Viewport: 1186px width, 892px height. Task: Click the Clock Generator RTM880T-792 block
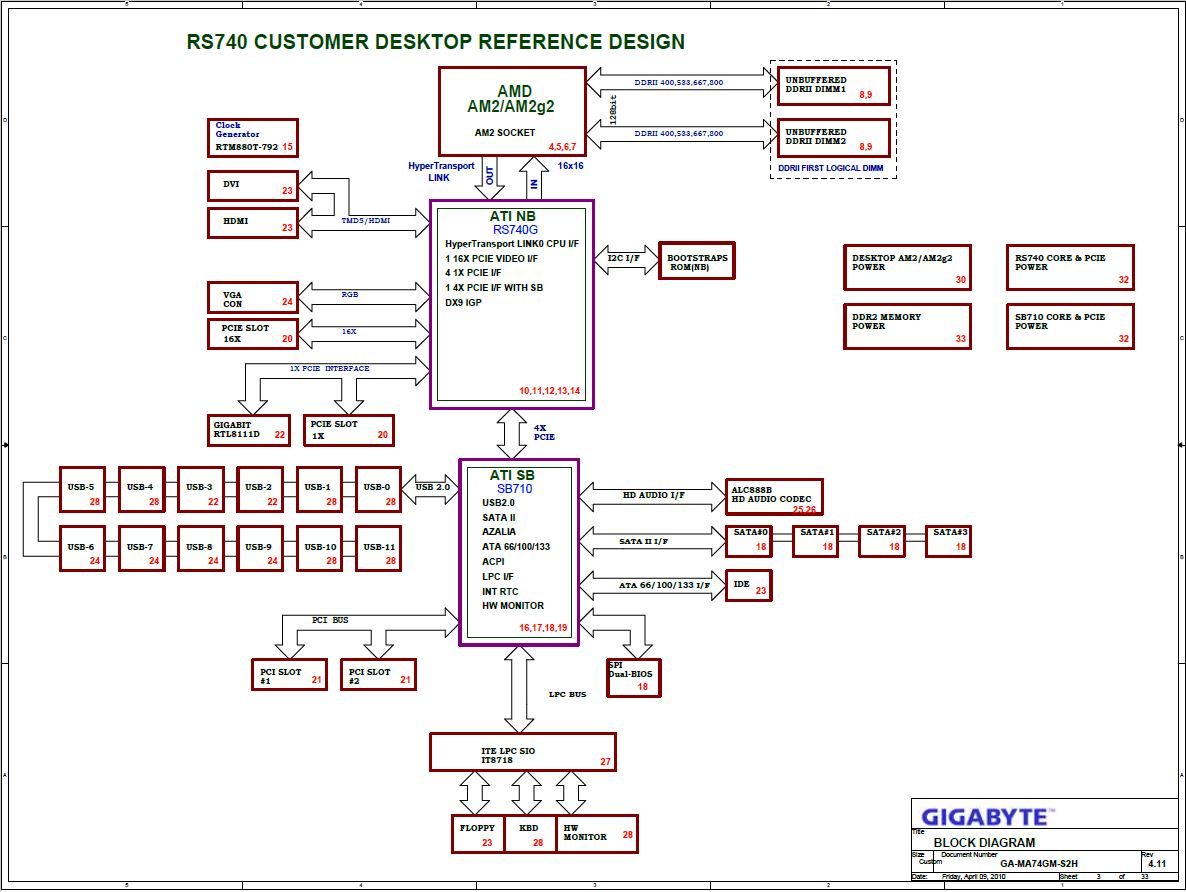(x=253, y=138)
